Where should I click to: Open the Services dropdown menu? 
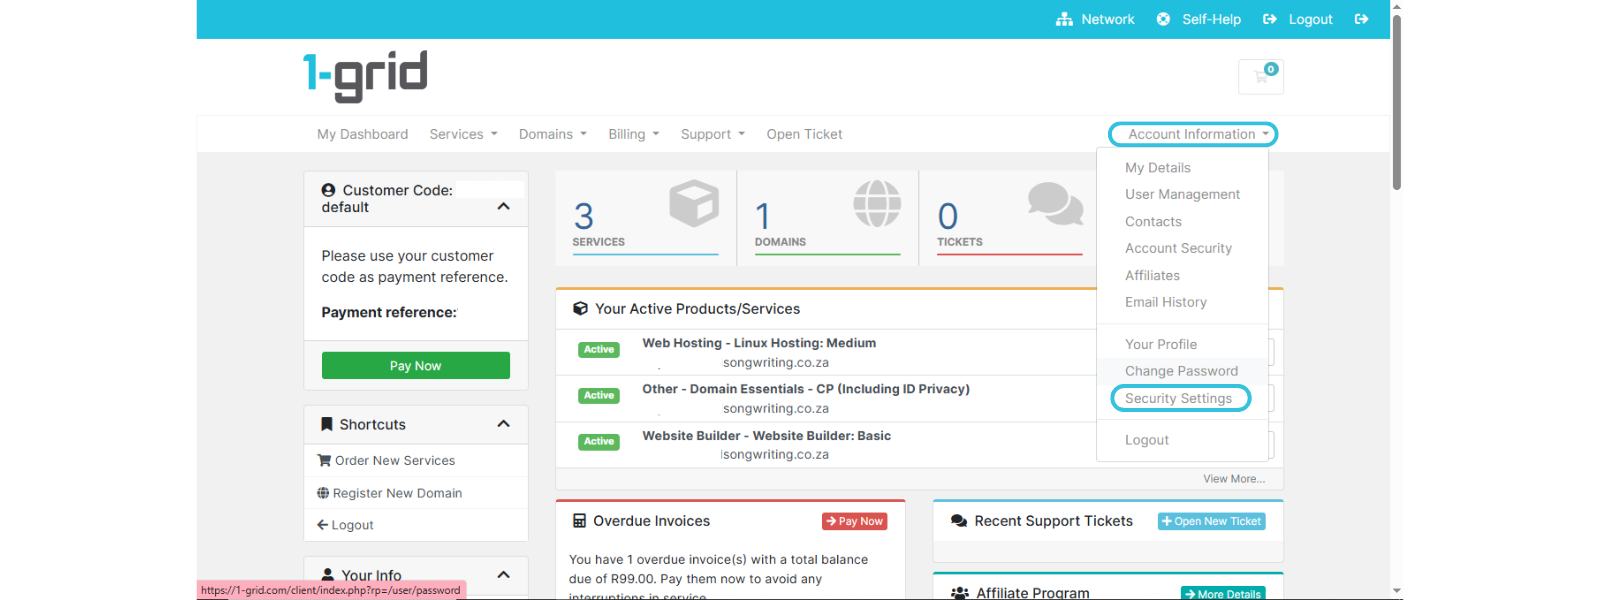pos(463,134)
